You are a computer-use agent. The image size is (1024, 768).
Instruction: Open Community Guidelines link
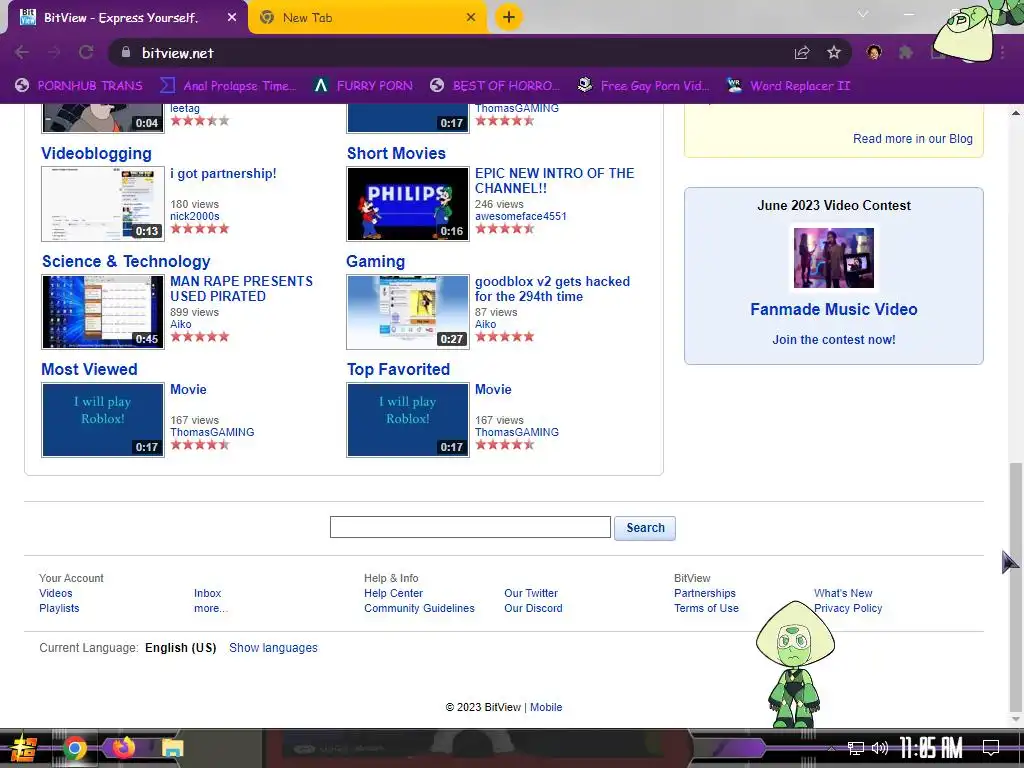pos(419,608)
